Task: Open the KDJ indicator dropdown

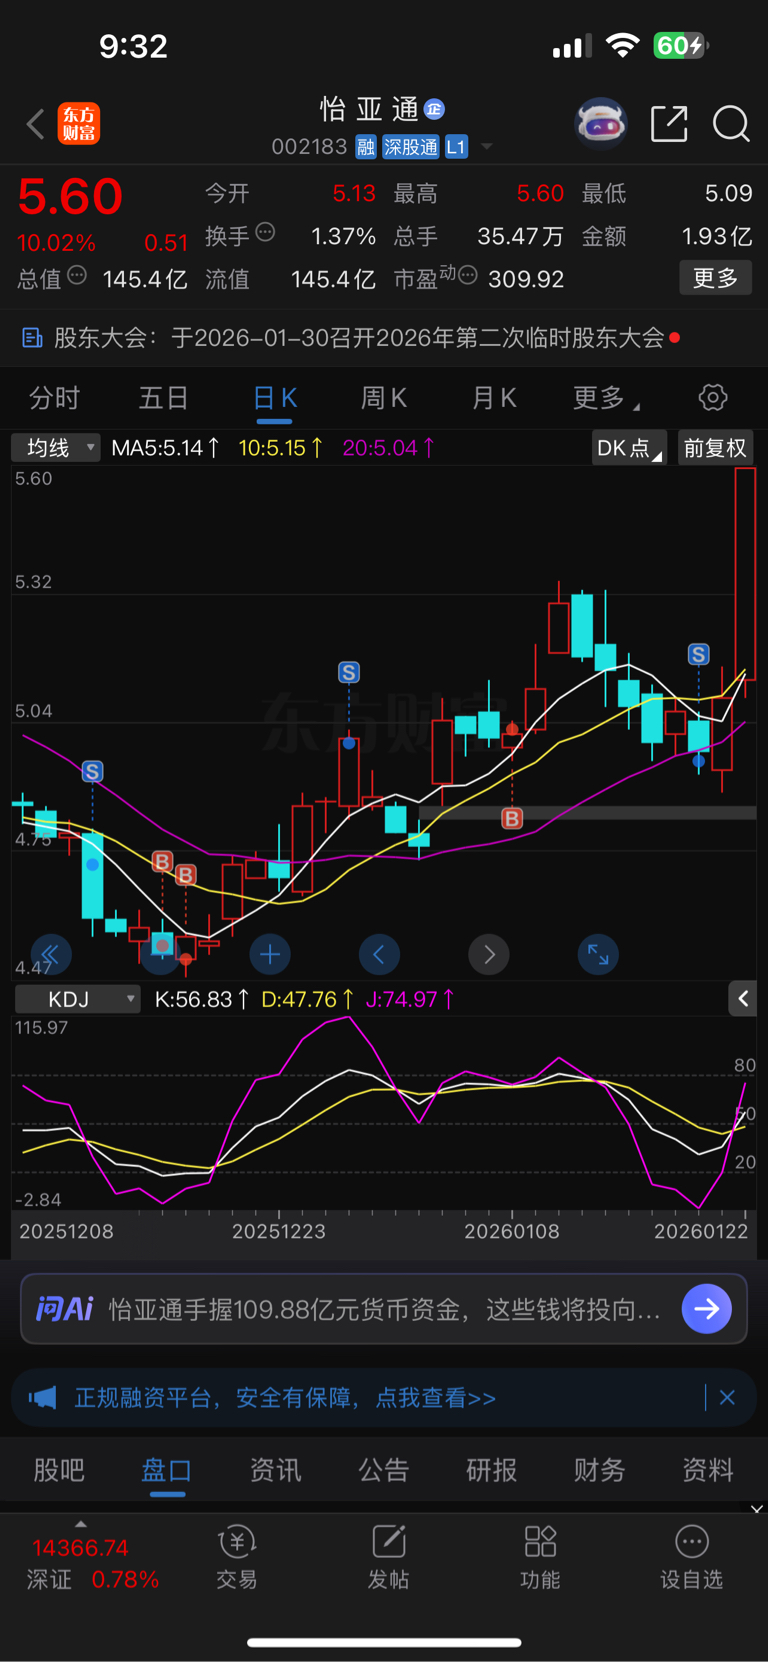Action: (76, 999)
